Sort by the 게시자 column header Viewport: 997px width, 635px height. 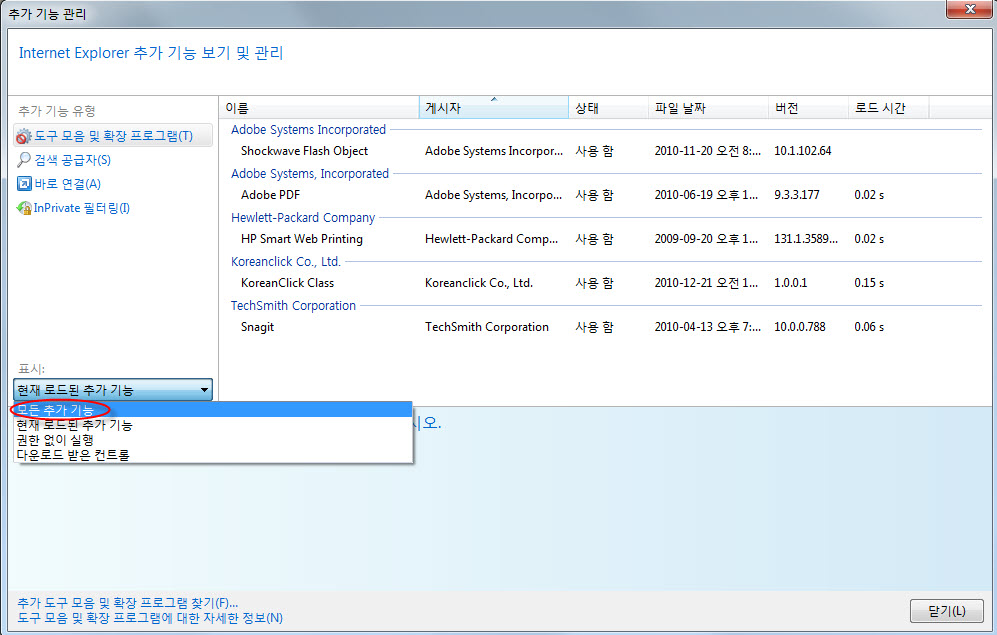(493, 108)
